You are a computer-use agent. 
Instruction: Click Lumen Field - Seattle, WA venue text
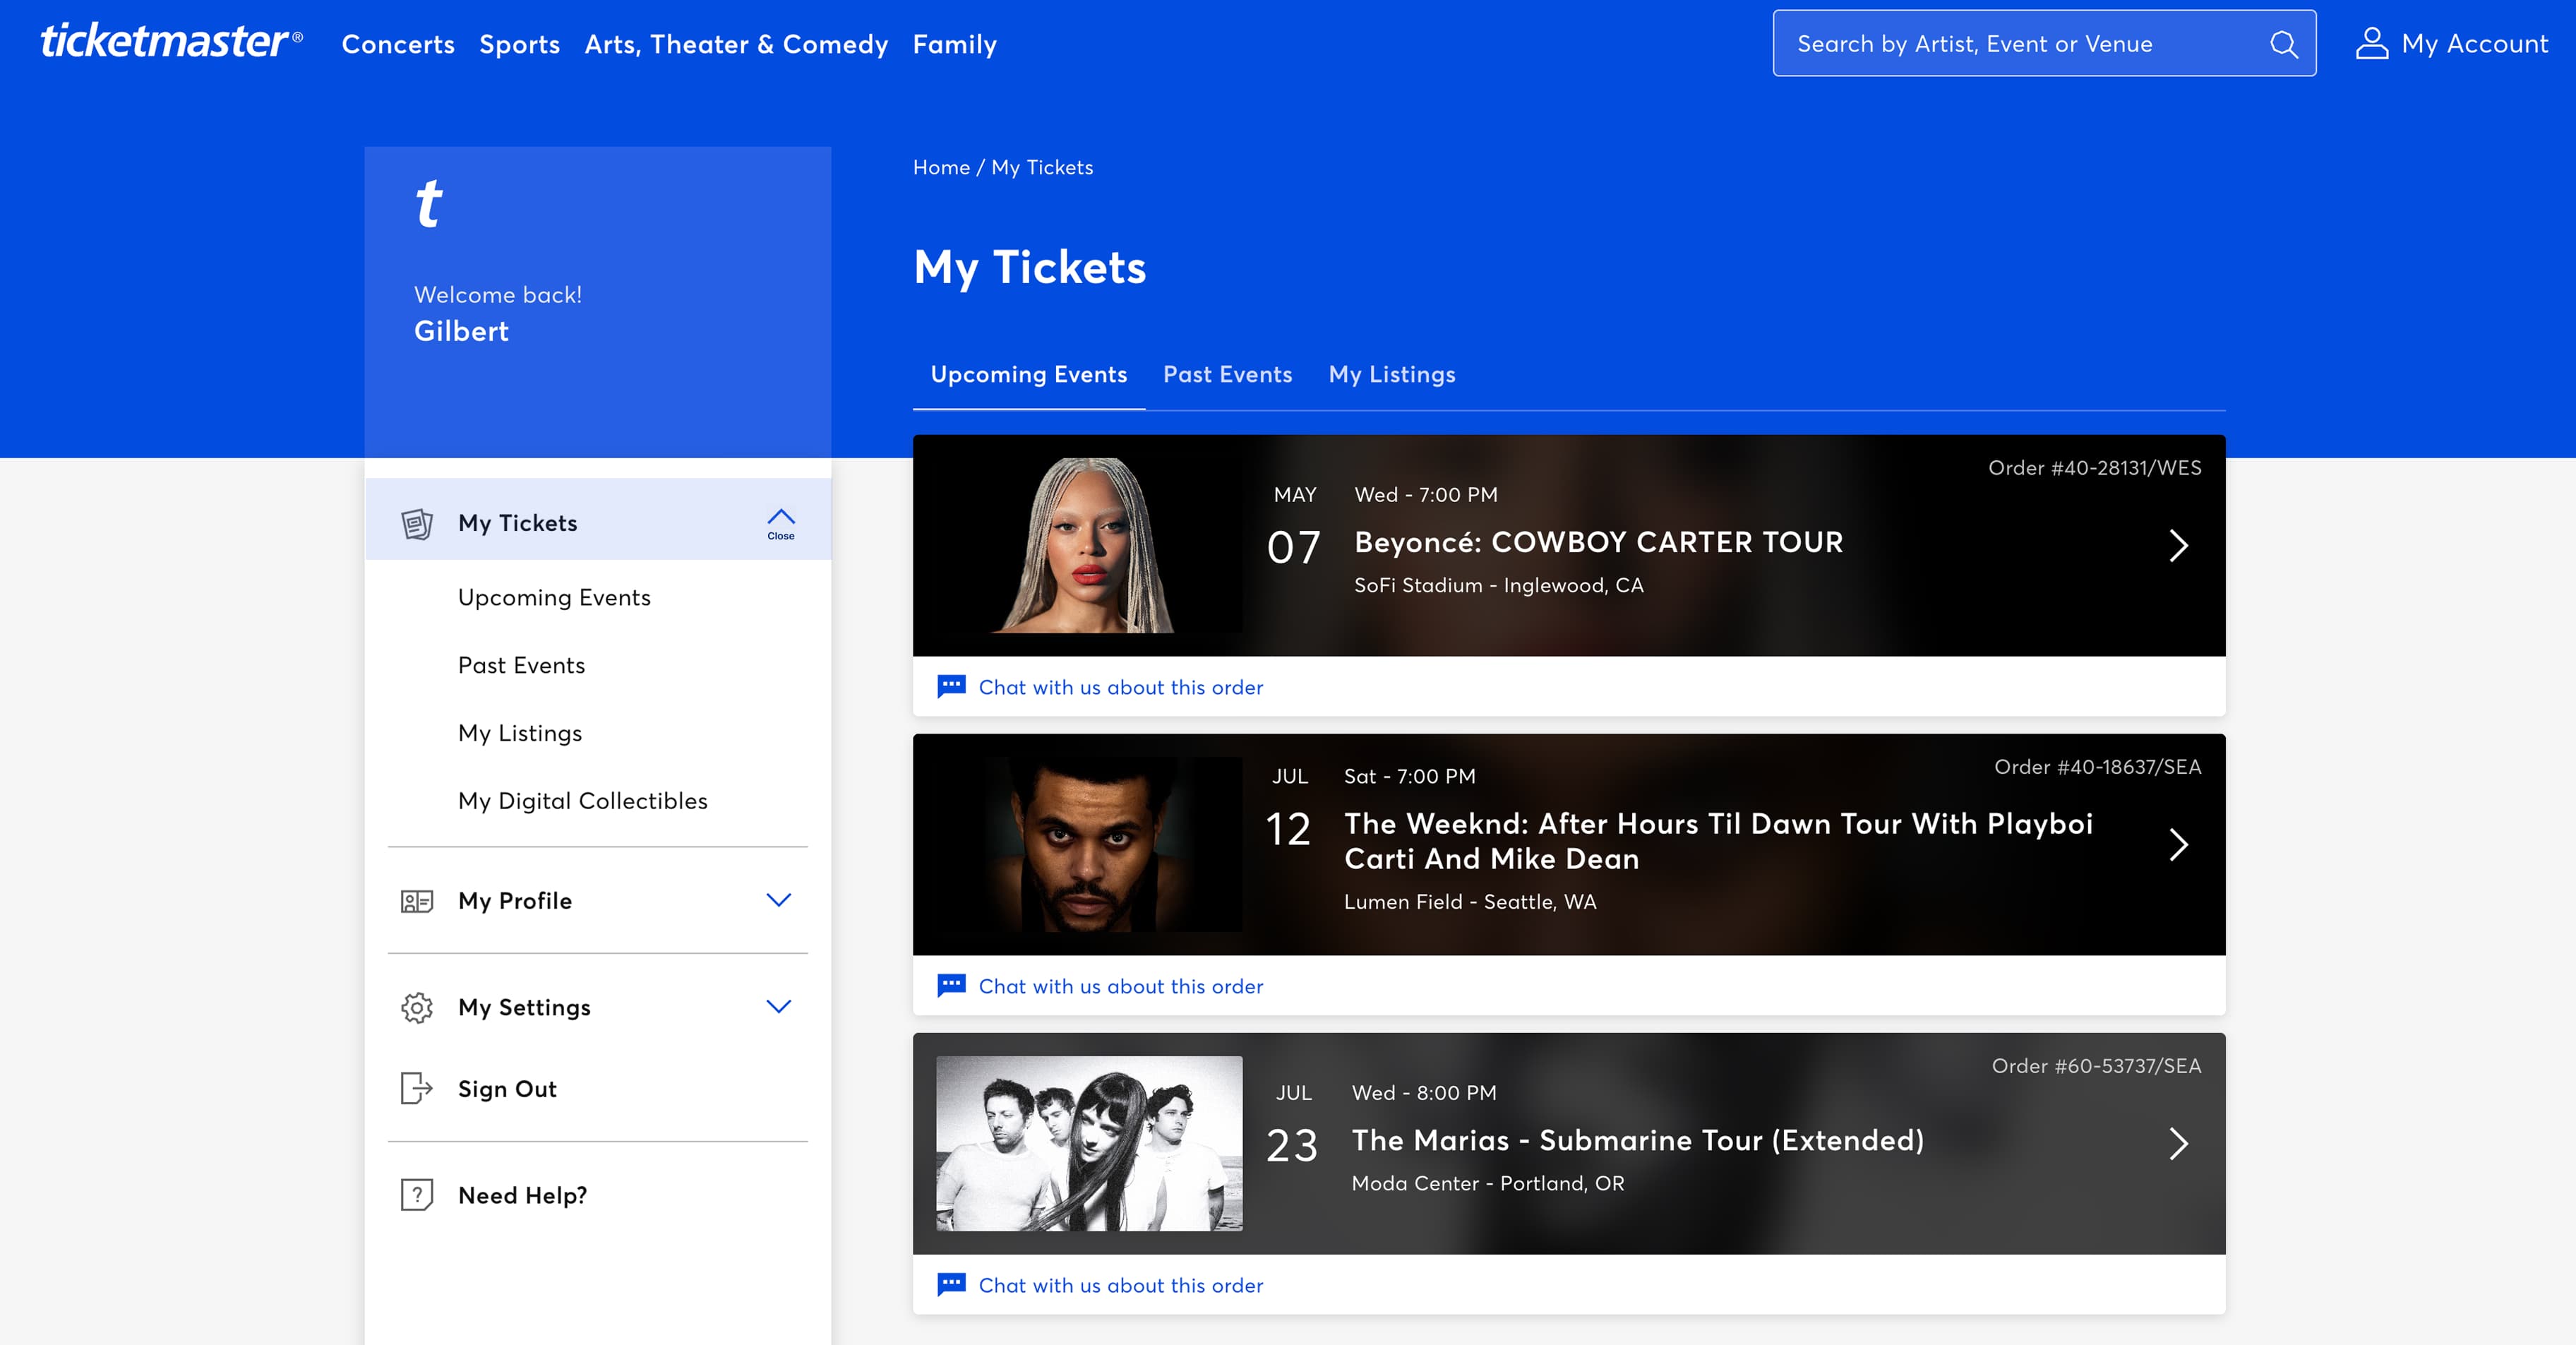point(1470,902)
